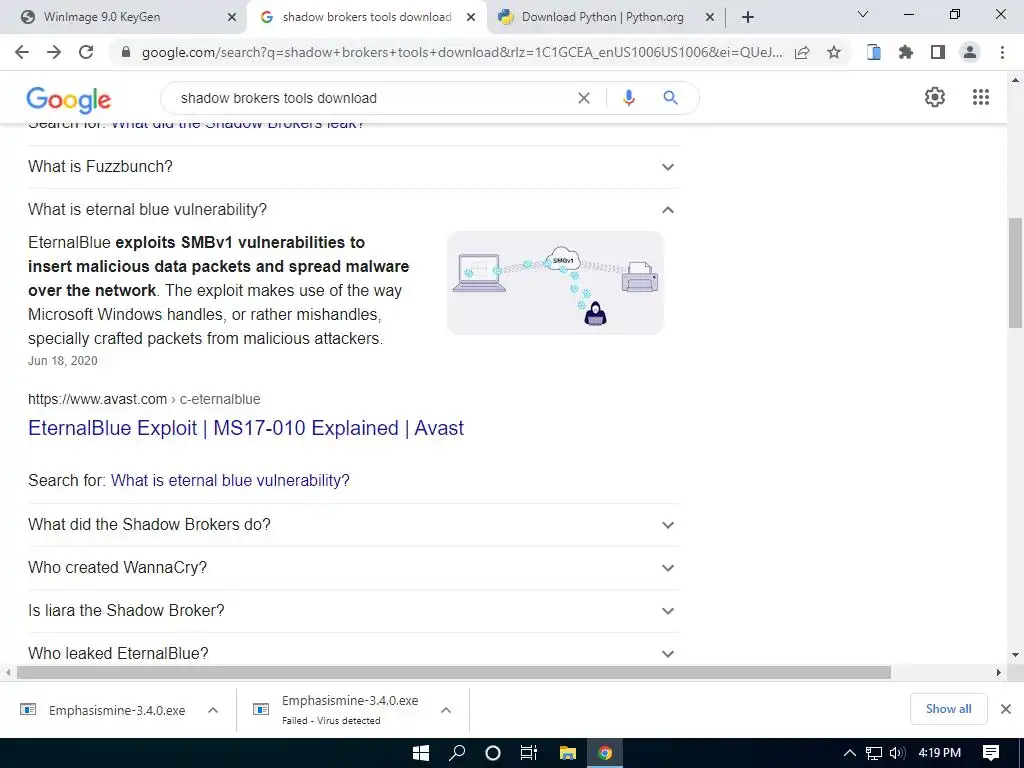Click the vertical scrollbar thumb
Image resolution: width=1024 pixels, height=768 pixels.
(x=1015, y=273)
